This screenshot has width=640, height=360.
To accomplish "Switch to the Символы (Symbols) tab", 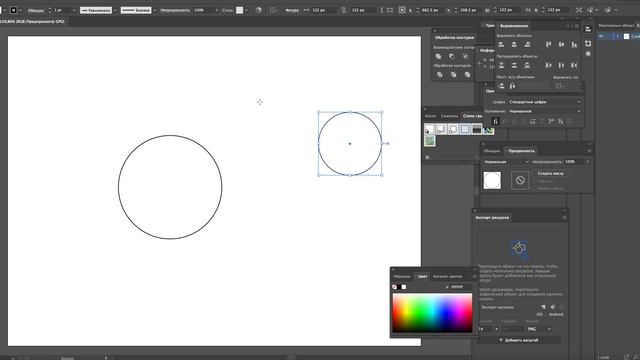I will [x=449, y=116].
